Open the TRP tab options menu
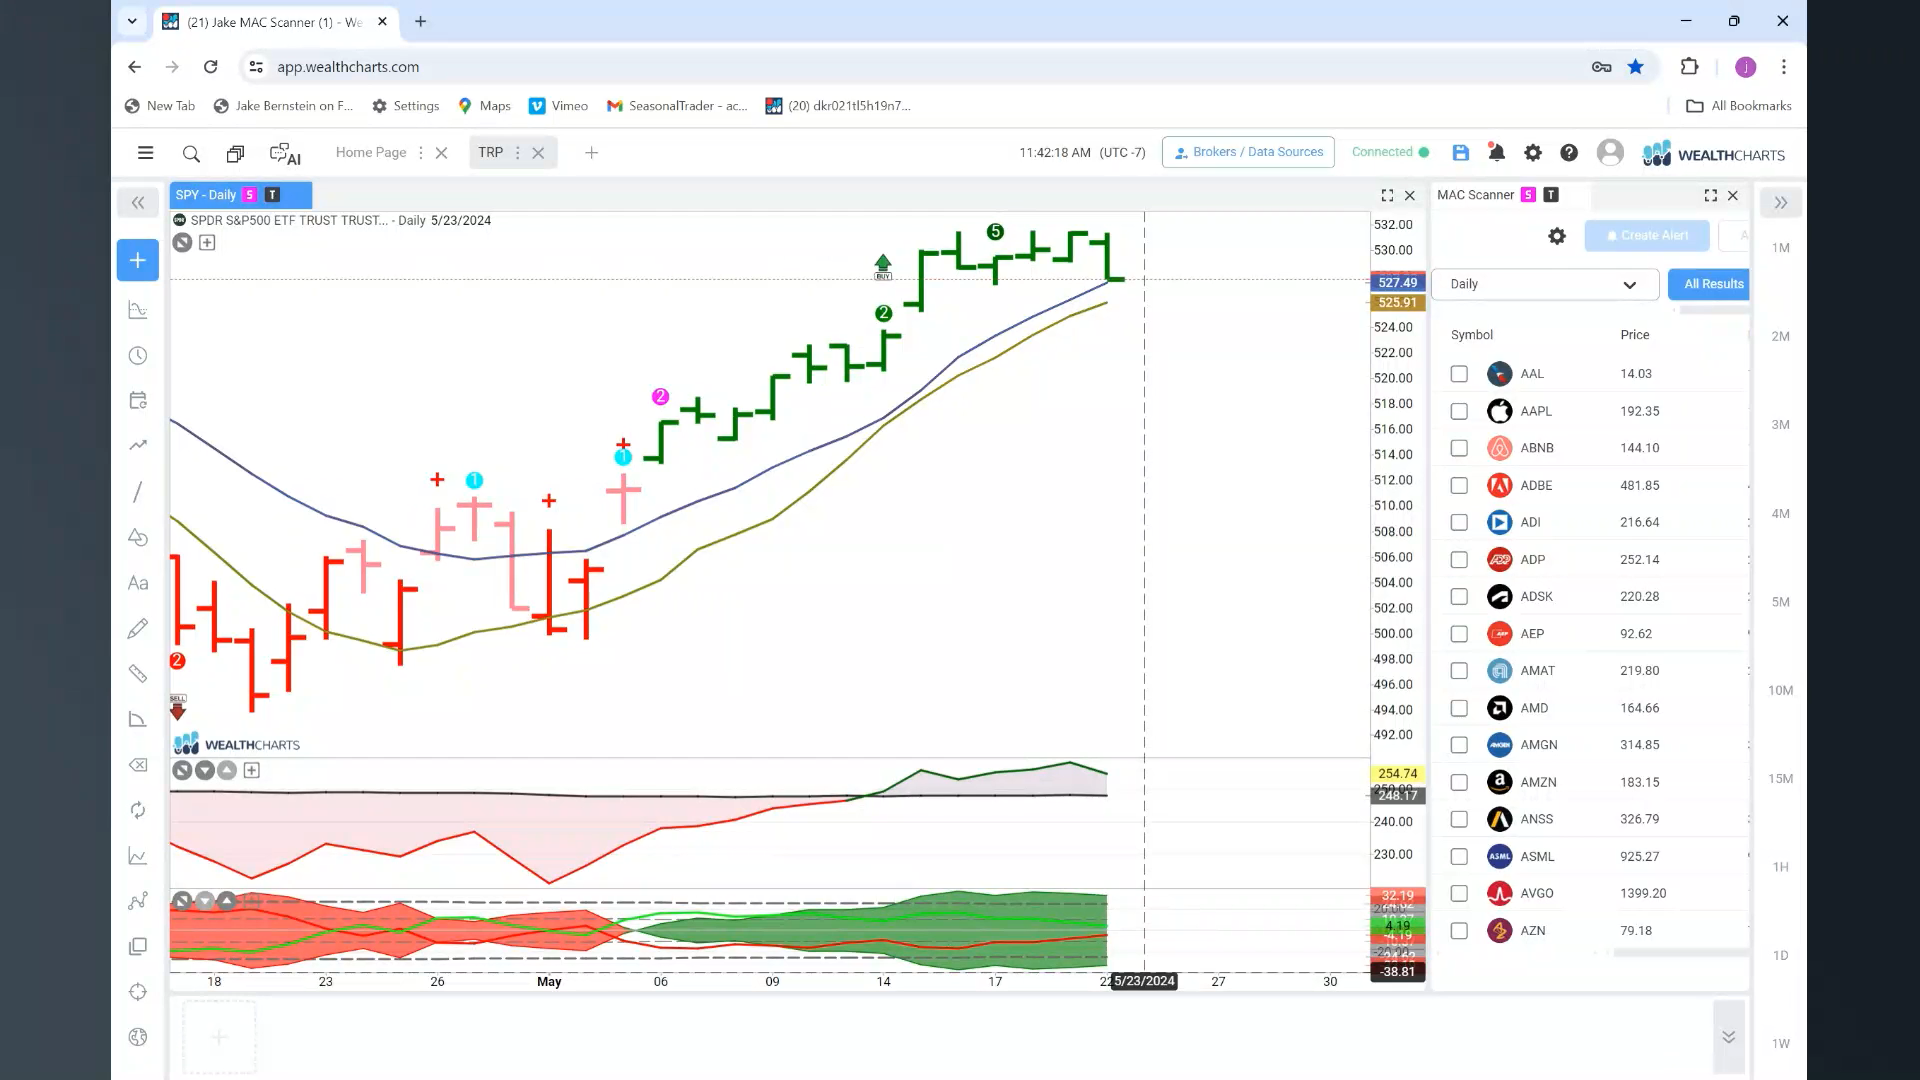The height and width of the screenshot is (1080, 1920). [517, 153]
